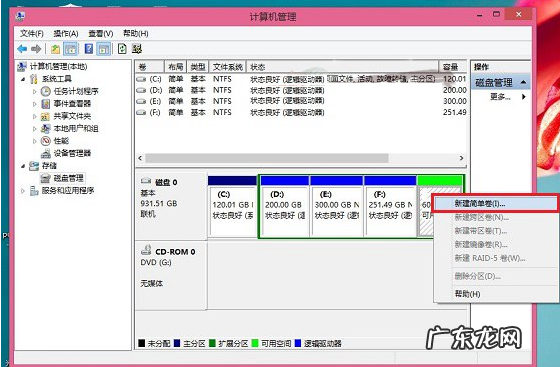560x367 pixels.
Task: Select the (F:) 251.49 GB partition block
Action: [x=390, y=206]
